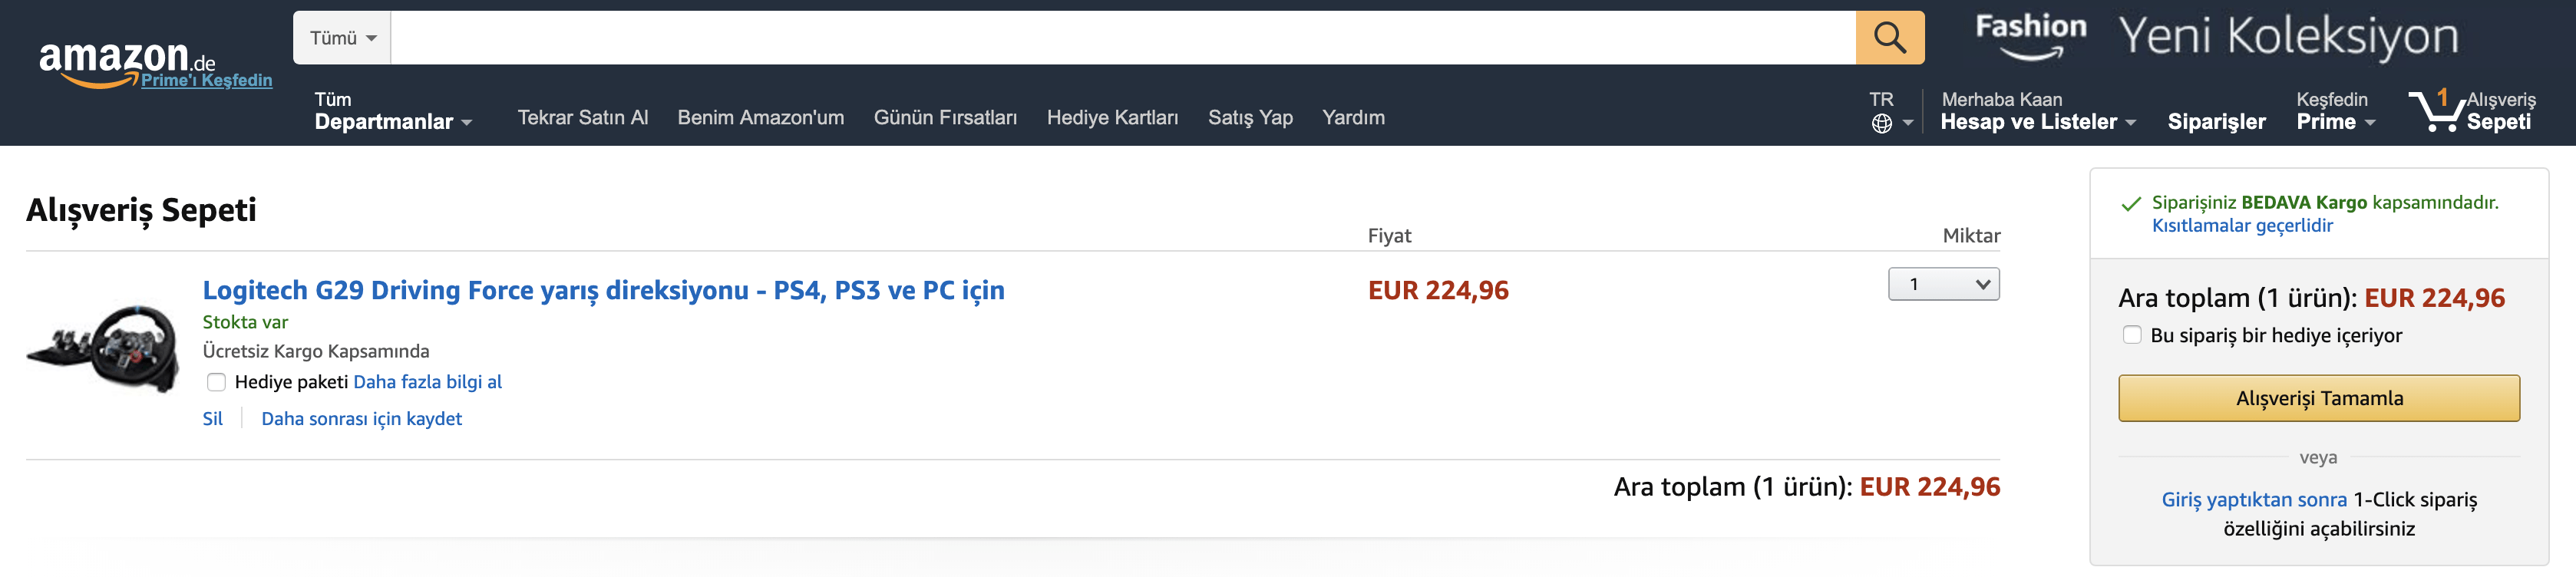Click the Logitech G29 product thumbnail
The width and height of the screenshot is (2576, 577).
(x=104, y=348)
